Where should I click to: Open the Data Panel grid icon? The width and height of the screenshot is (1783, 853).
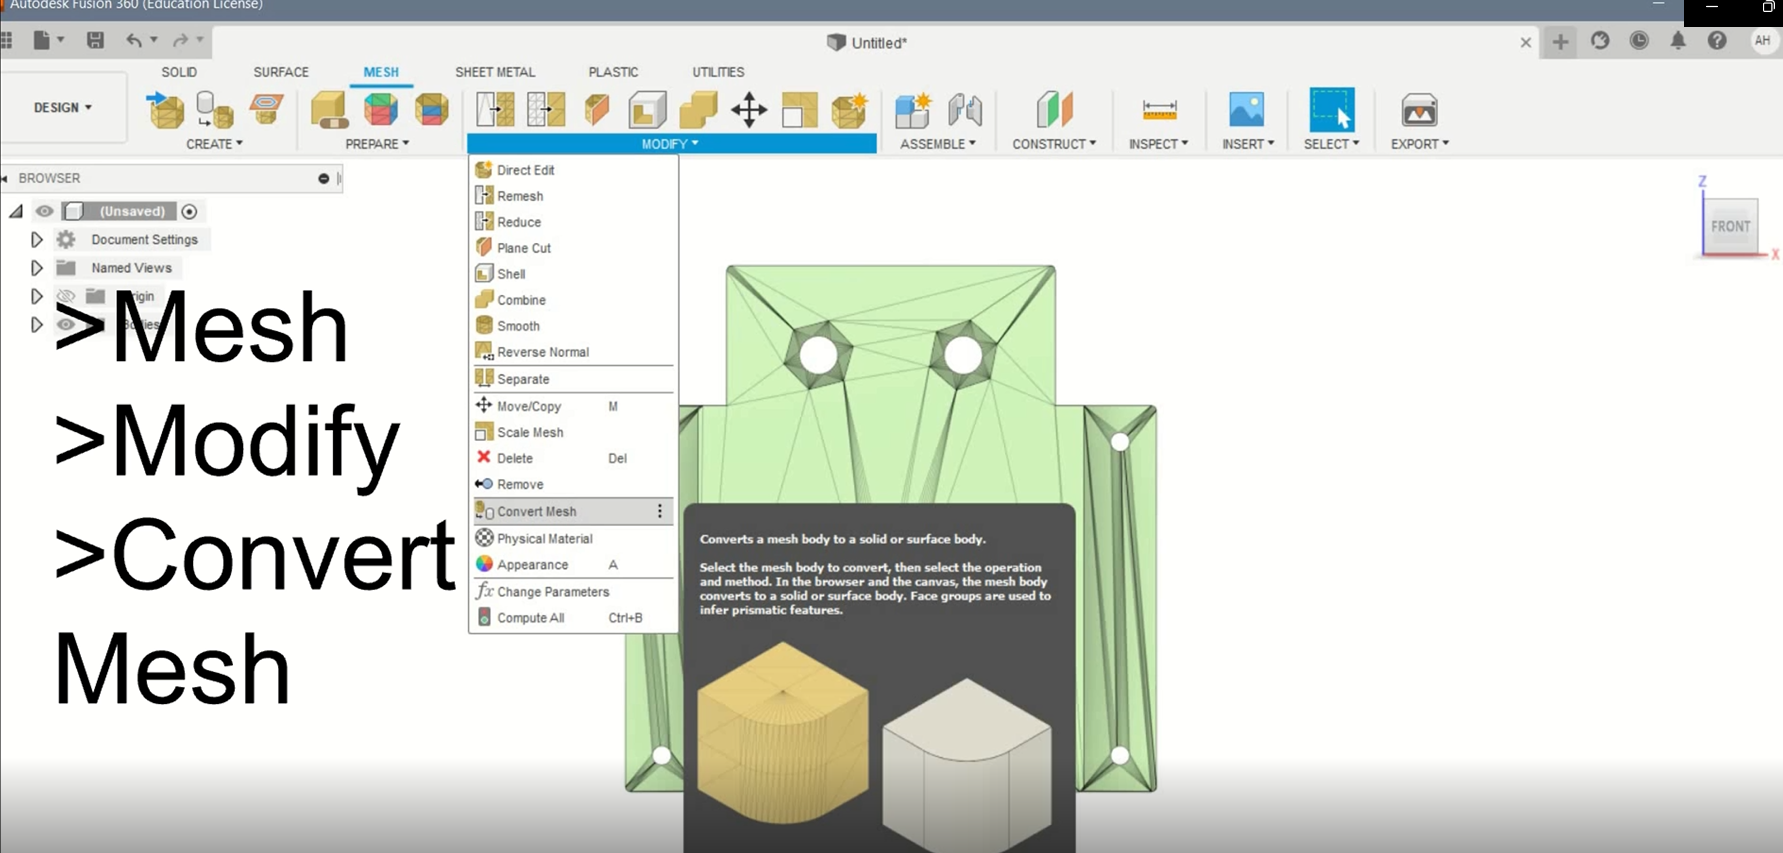(x=7, y=41)
